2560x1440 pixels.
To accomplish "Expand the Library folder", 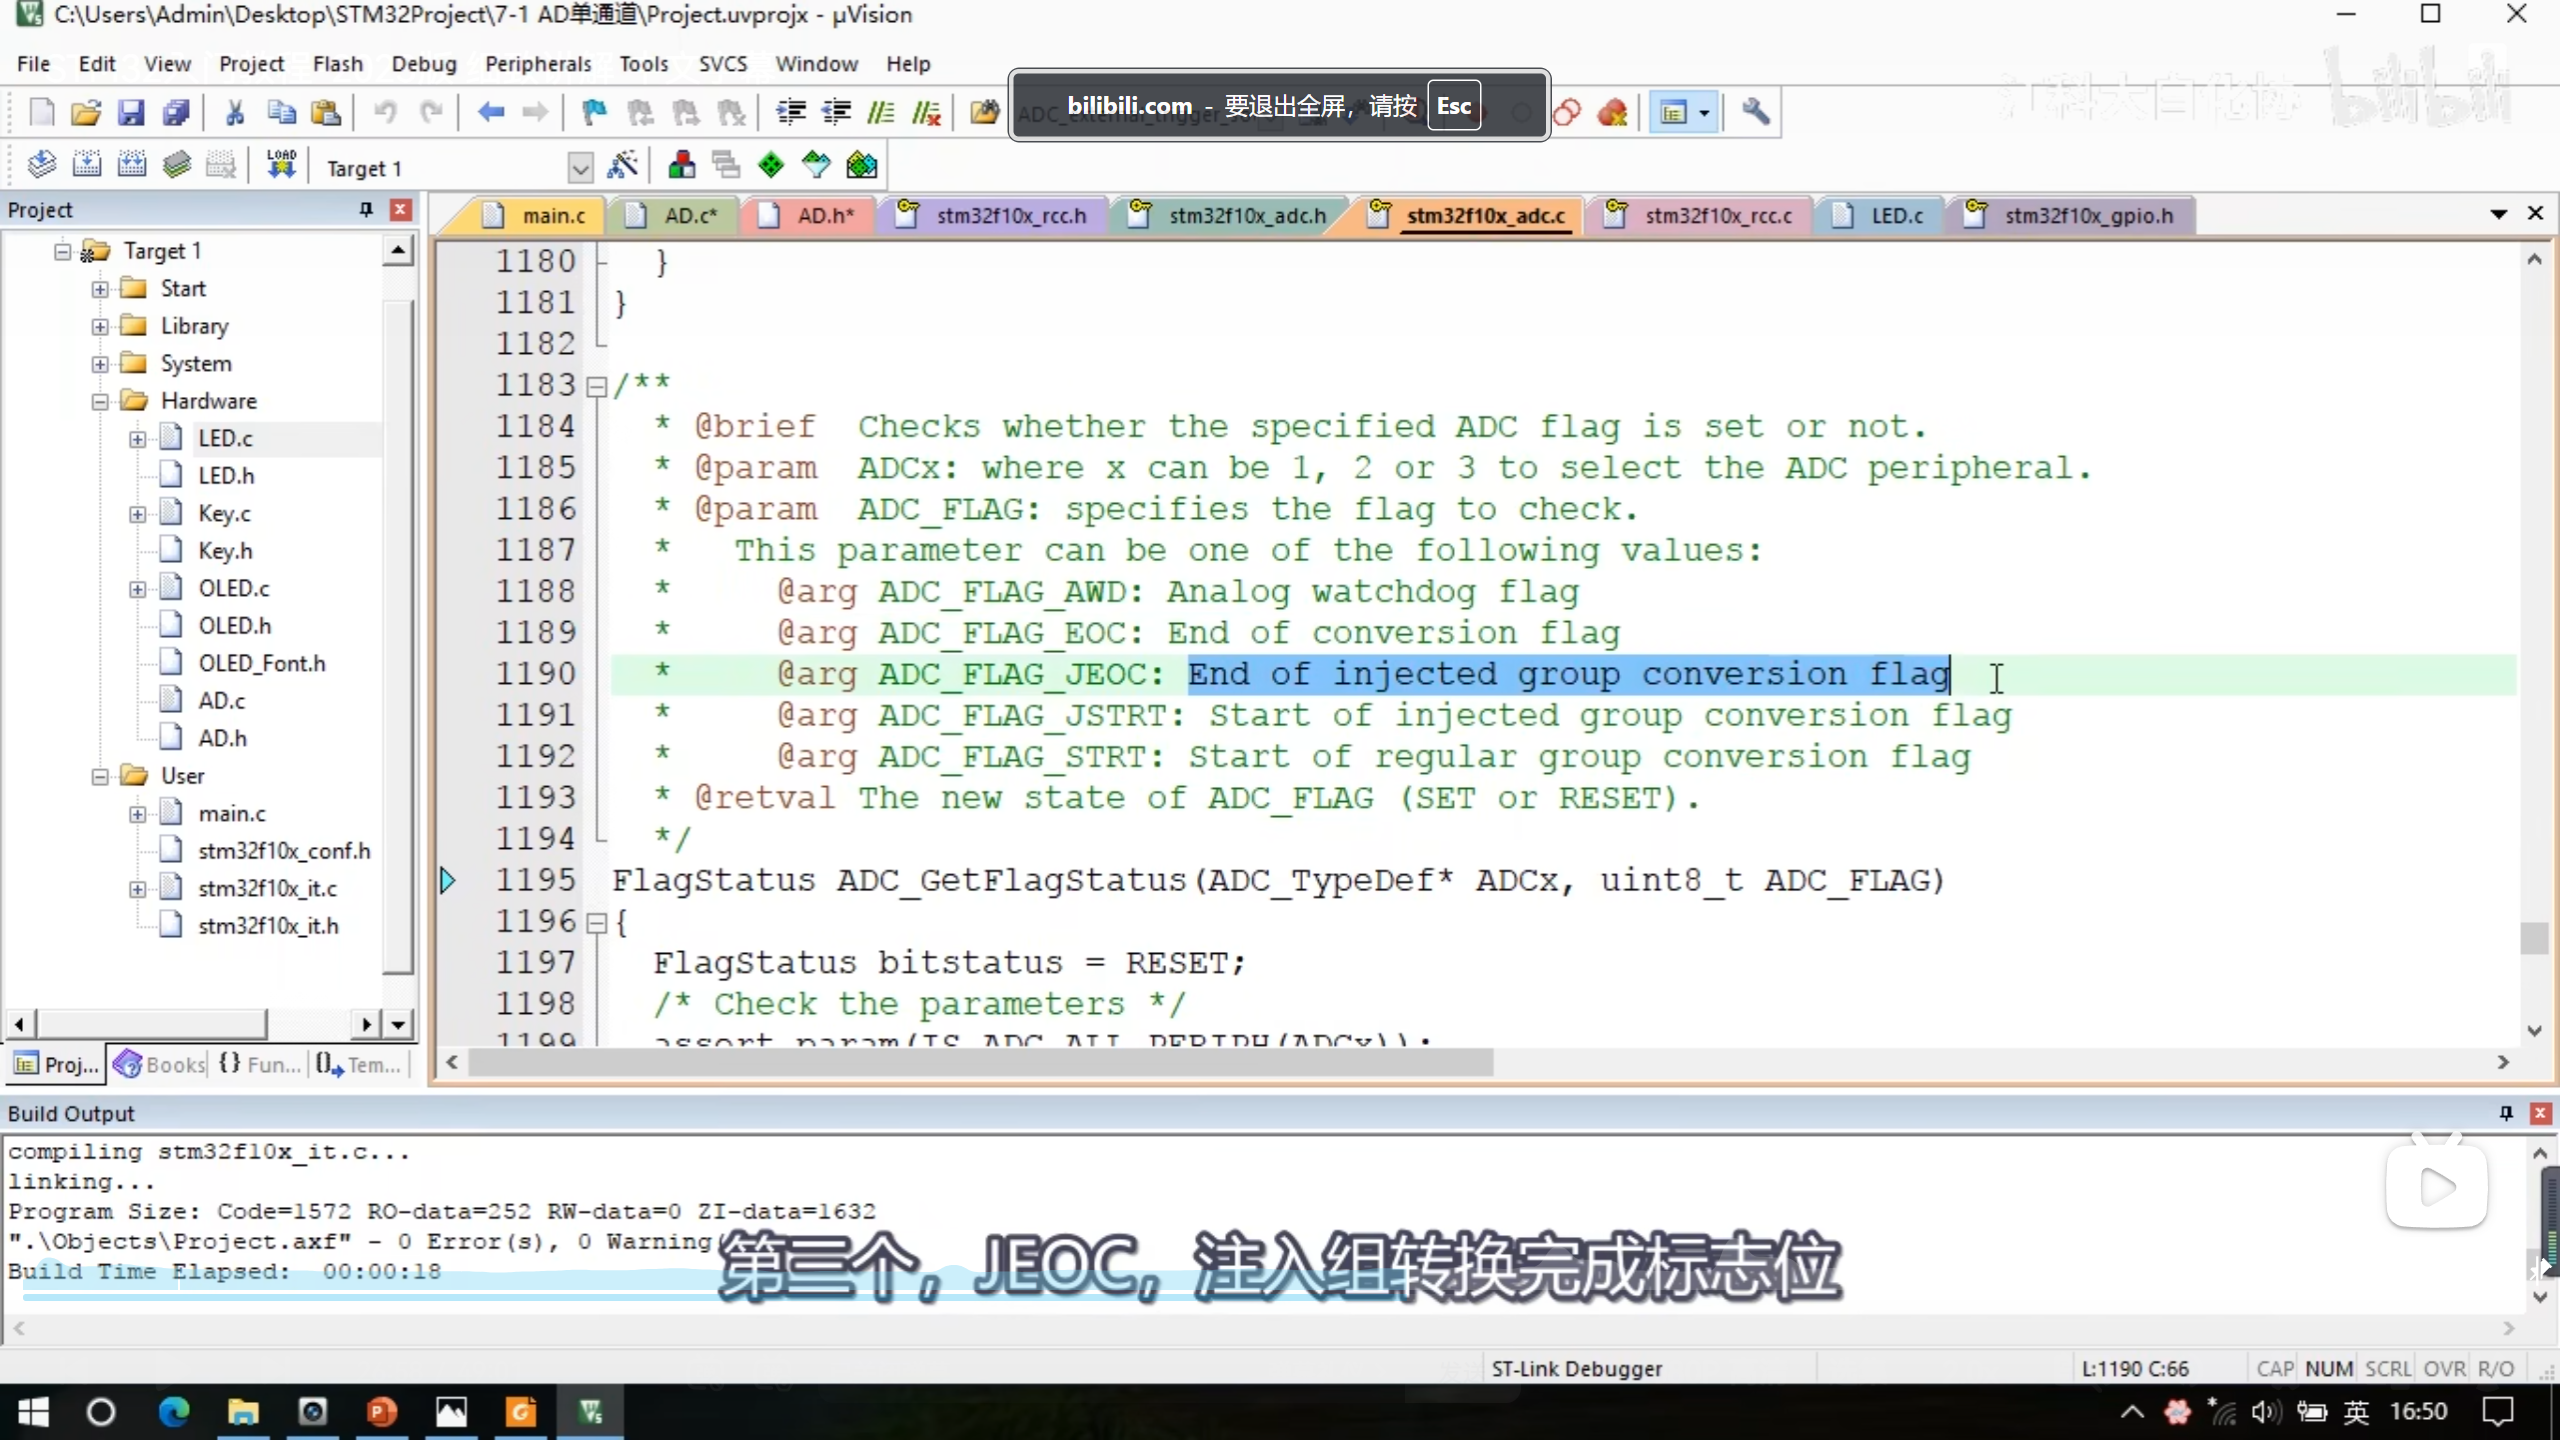I will pos(100,326).
